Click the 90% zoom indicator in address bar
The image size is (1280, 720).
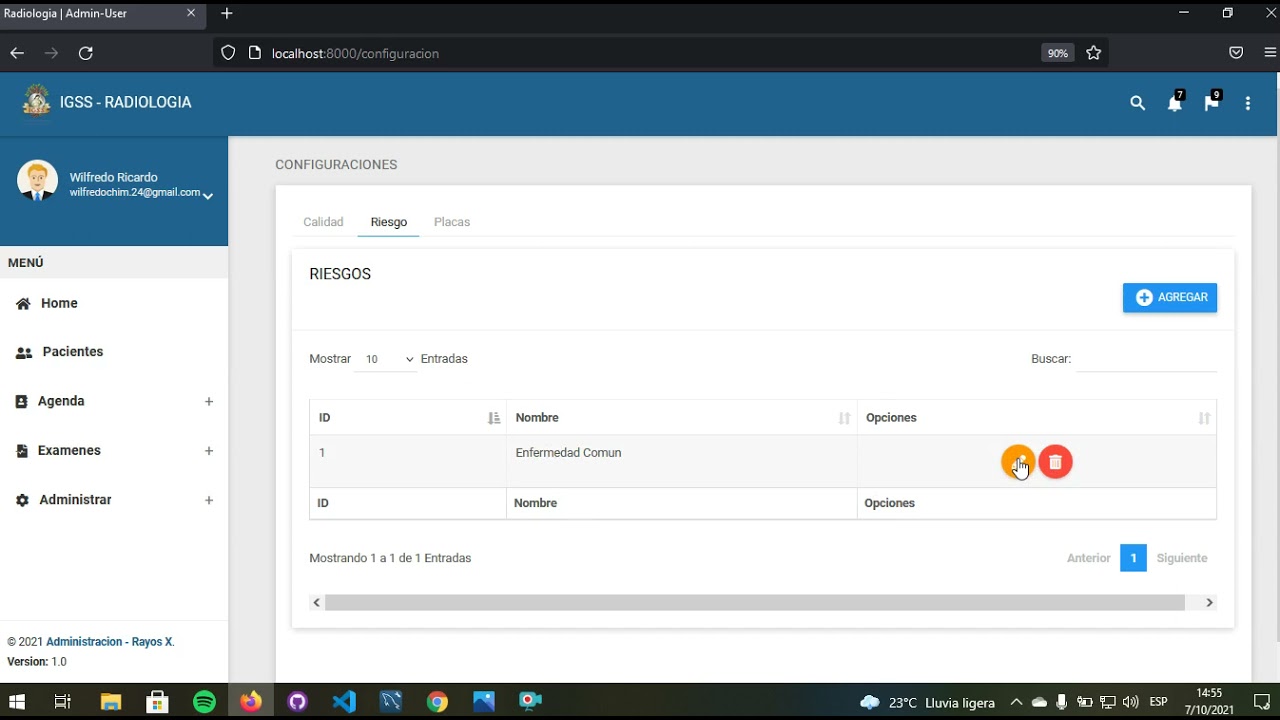(x=1058, y=53)
